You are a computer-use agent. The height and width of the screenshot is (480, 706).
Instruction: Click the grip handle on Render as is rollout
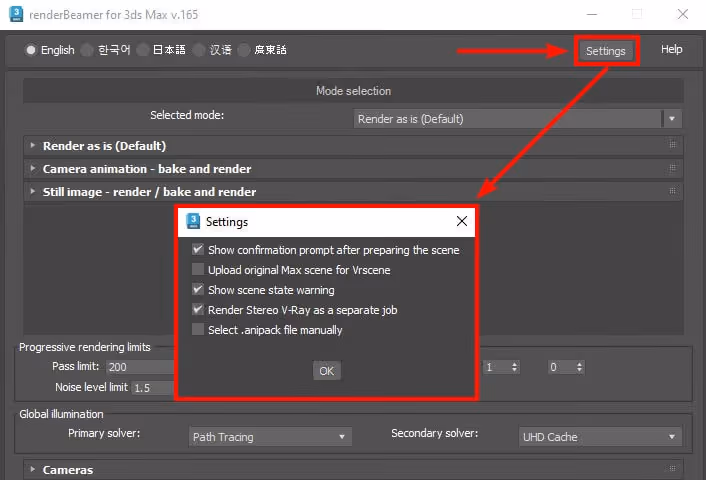click(672, 145)
